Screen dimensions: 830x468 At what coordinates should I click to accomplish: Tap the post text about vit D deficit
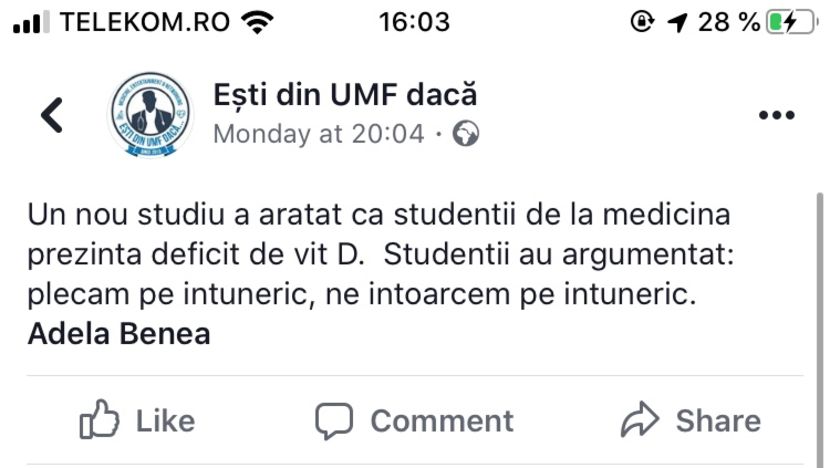point(380,256)
